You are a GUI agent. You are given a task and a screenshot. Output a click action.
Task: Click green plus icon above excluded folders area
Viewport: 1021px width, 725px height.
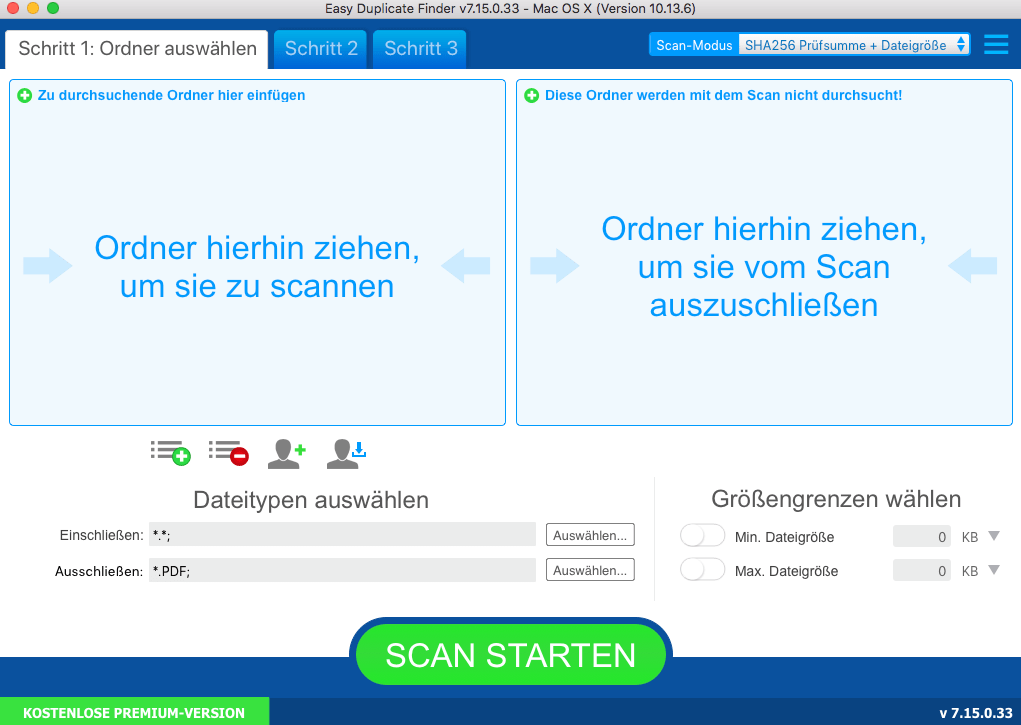[532, 96]
